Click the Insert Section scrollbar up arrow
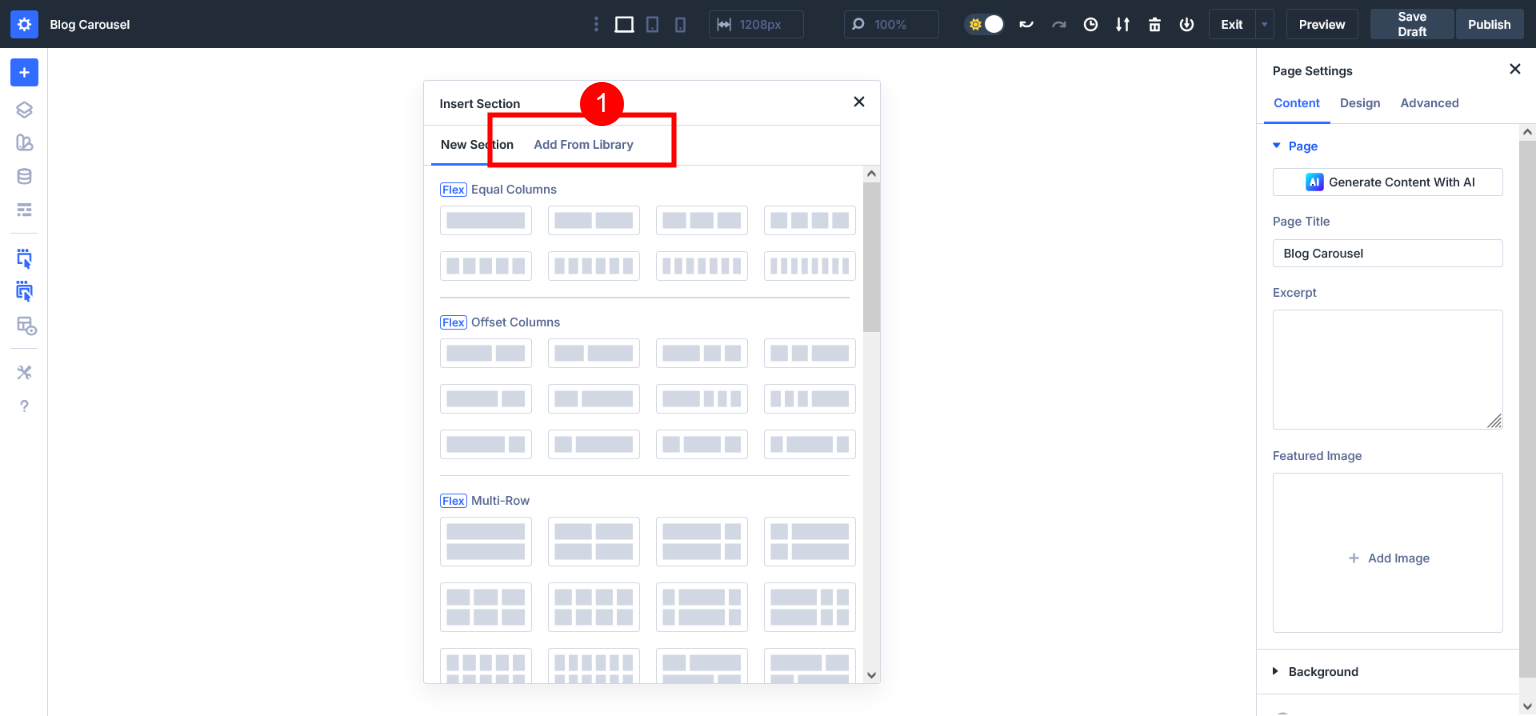The image size is (1536, 716). coord(871,174)
